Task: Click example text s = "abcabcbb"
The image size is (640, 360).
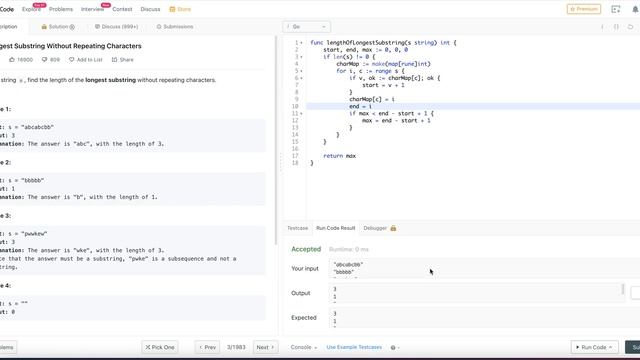Action: (31, 127)
